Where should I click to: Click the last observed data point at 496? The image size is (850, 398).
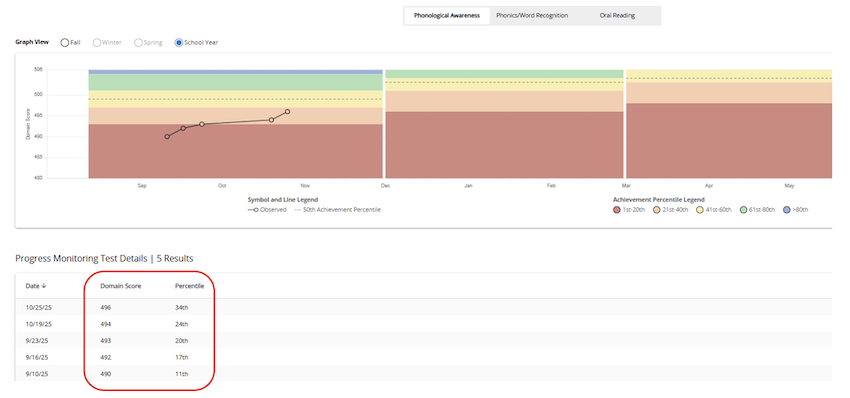[287, 112]
